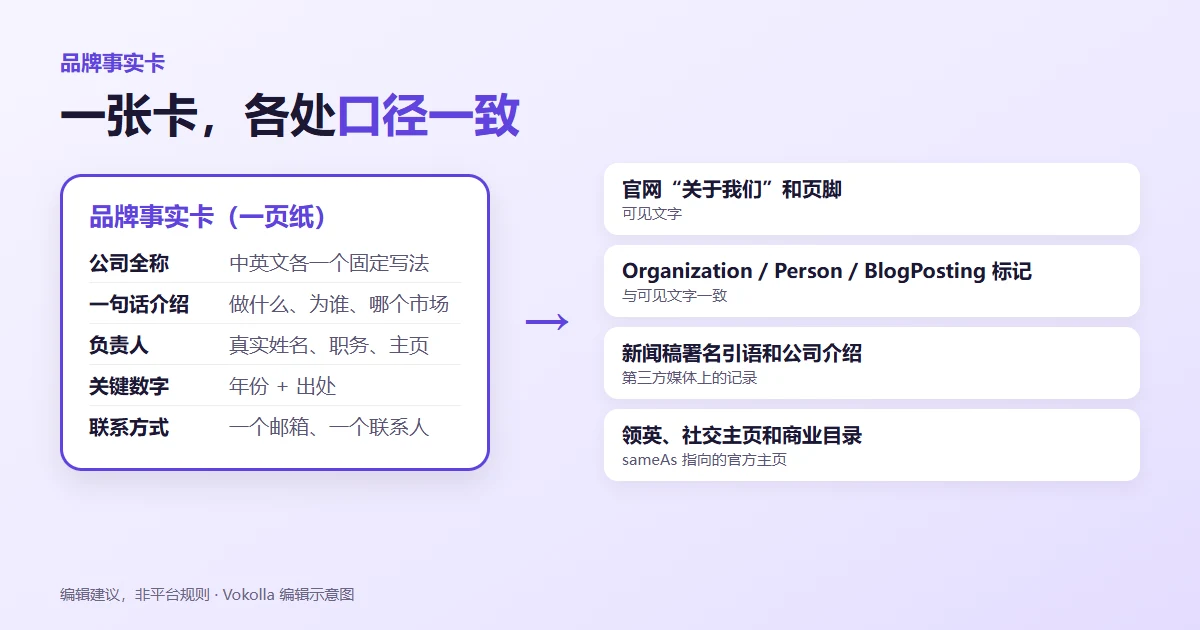Select the 联系方式 row label
This screenshot has width=1200, height=630.
pos(129,427)
